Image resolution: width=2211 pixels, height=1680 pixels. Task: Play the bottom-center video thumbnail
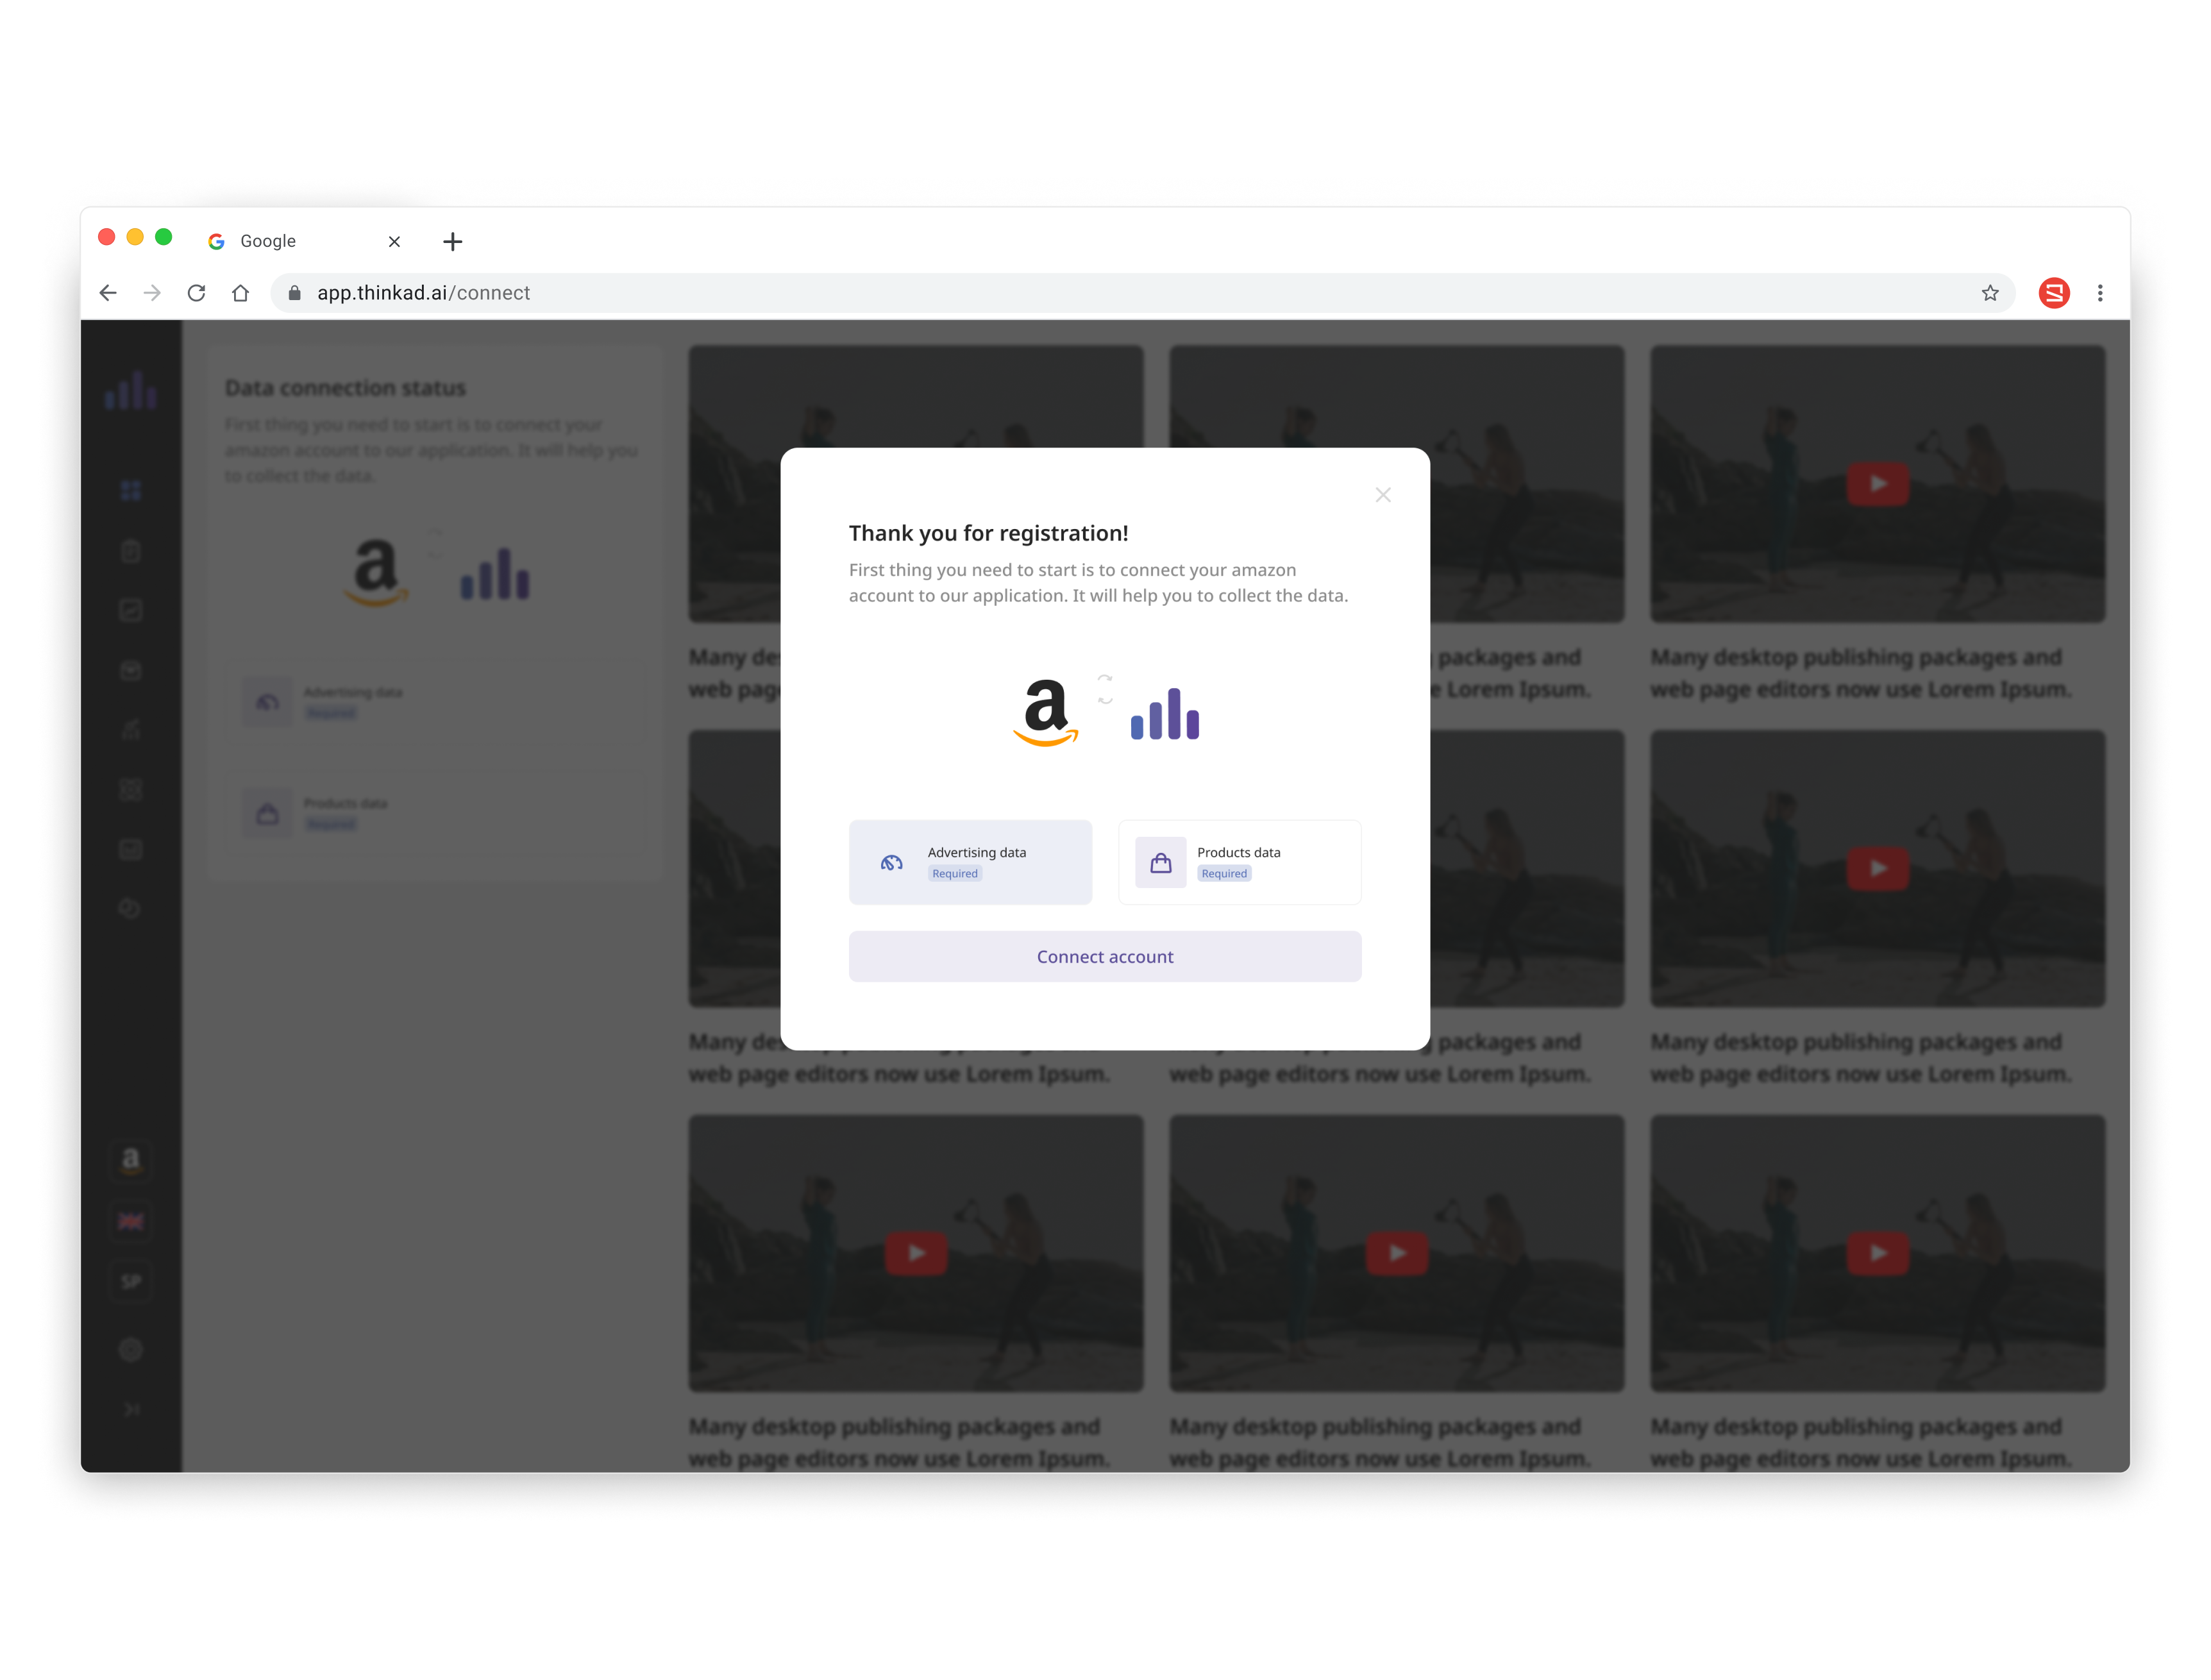pyautogui.click(x=1396, y=1253)
